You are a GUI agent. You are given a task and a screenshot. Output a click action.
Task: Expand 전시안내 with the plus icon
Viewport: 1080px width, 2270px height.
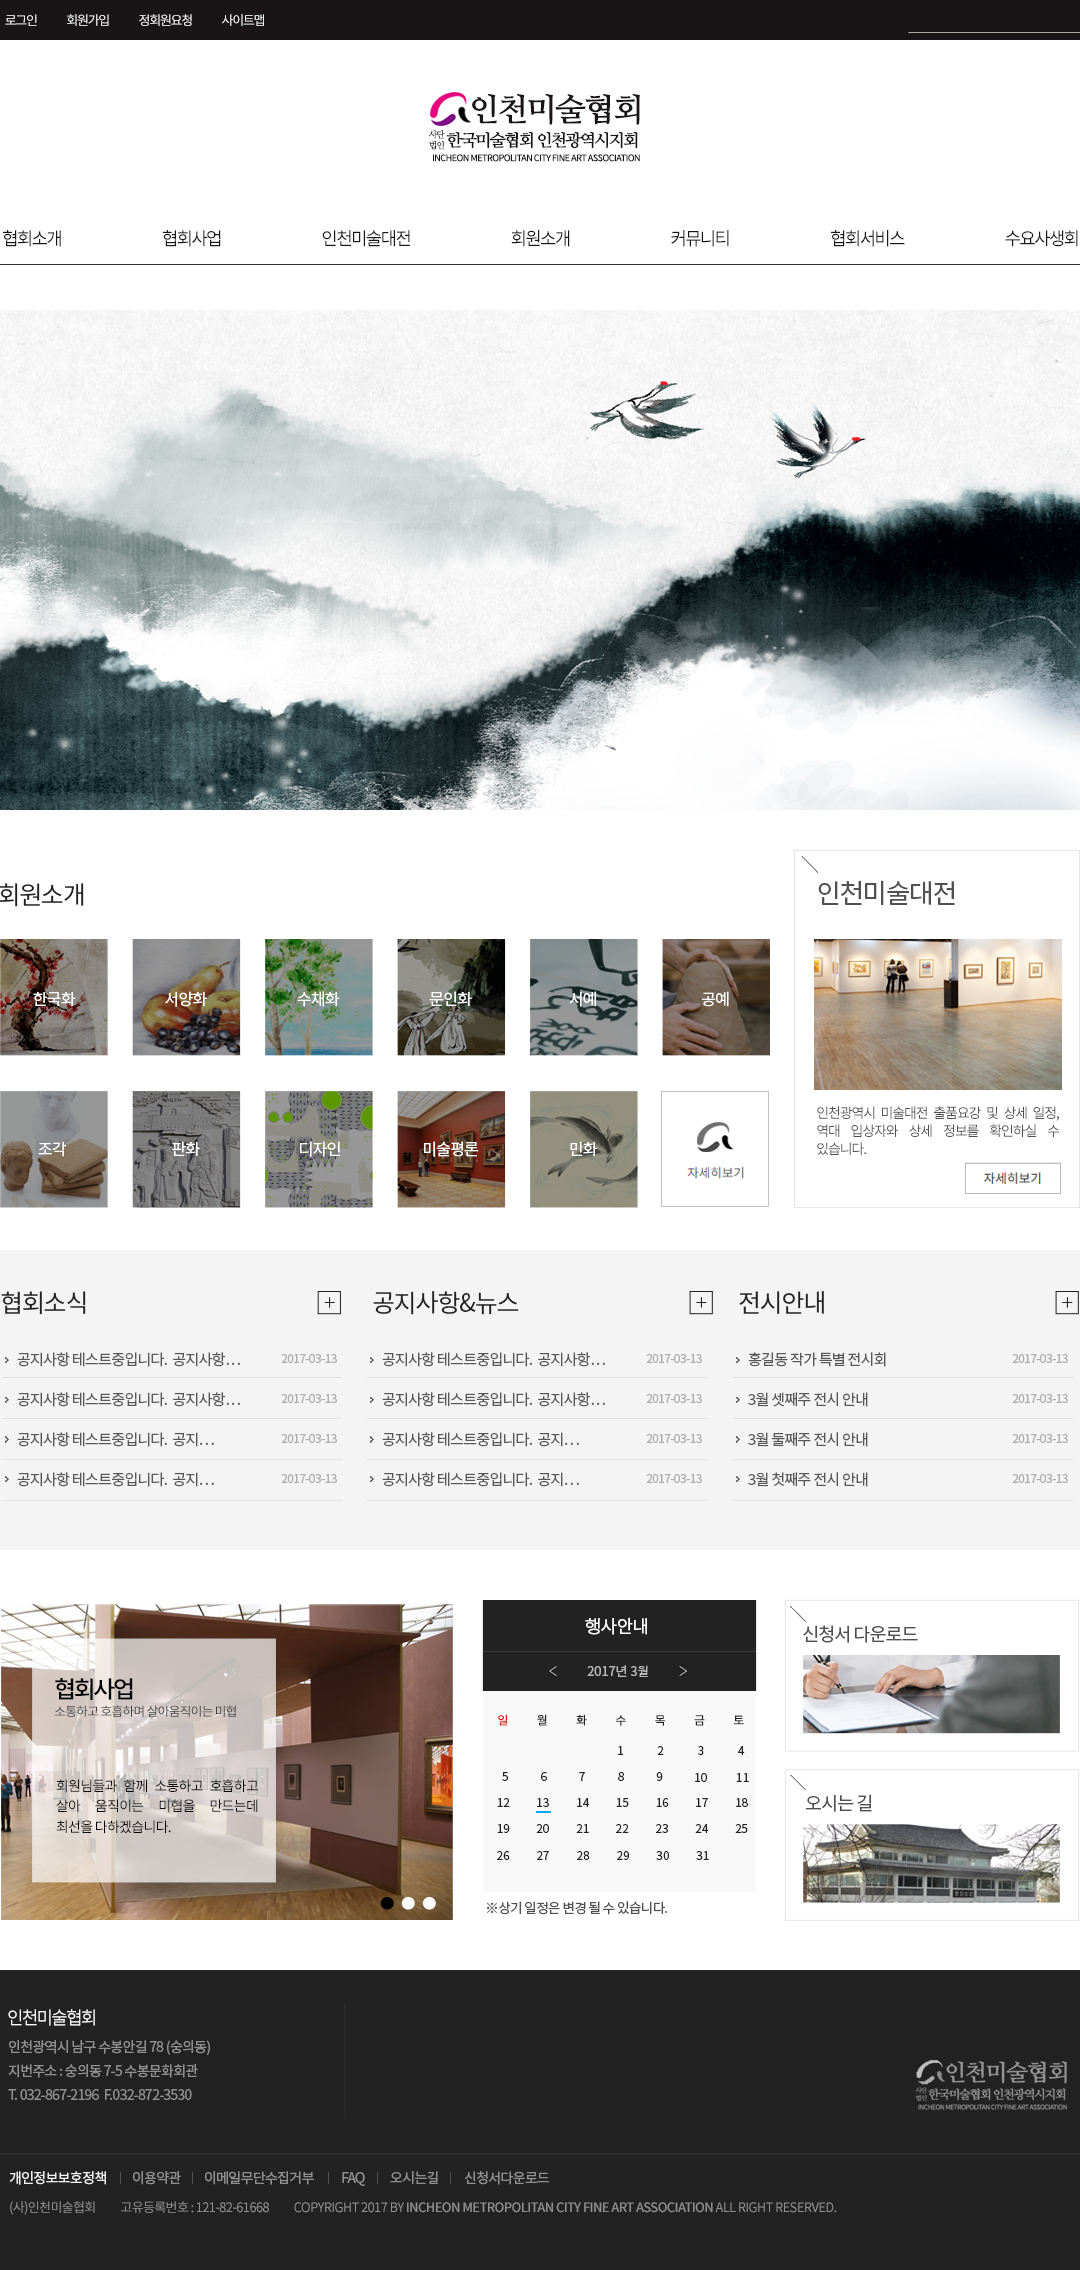pos(1067,1302)
